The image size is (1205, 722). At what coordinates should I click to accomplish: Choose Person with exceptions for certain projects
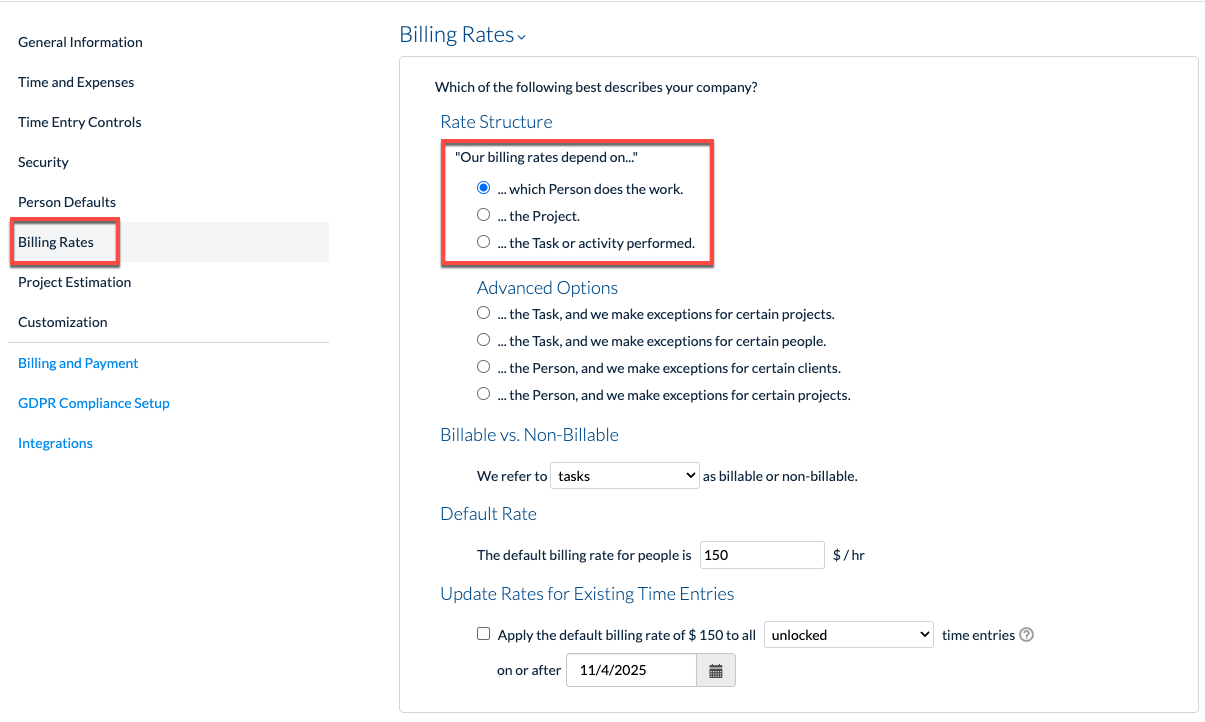coord(484,394)
